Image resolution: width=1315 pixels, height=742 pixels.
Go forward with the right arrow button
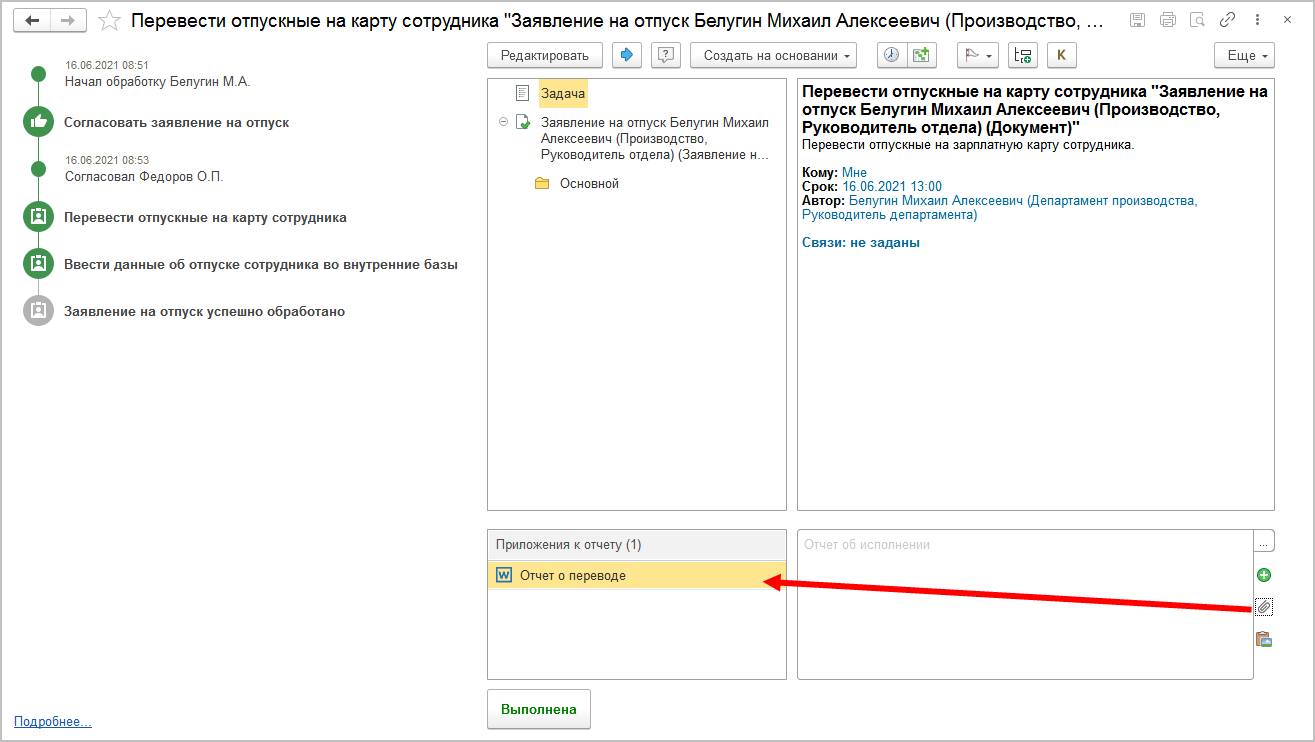pyautogui.click(x=68, y=20)
